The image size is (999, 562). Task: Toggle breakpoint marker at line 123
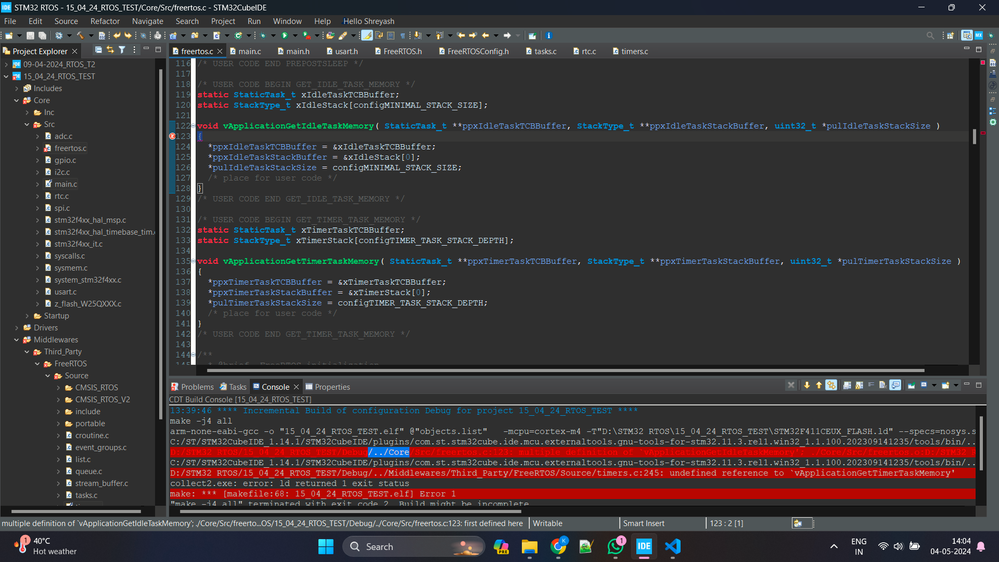tap(173, 136)
